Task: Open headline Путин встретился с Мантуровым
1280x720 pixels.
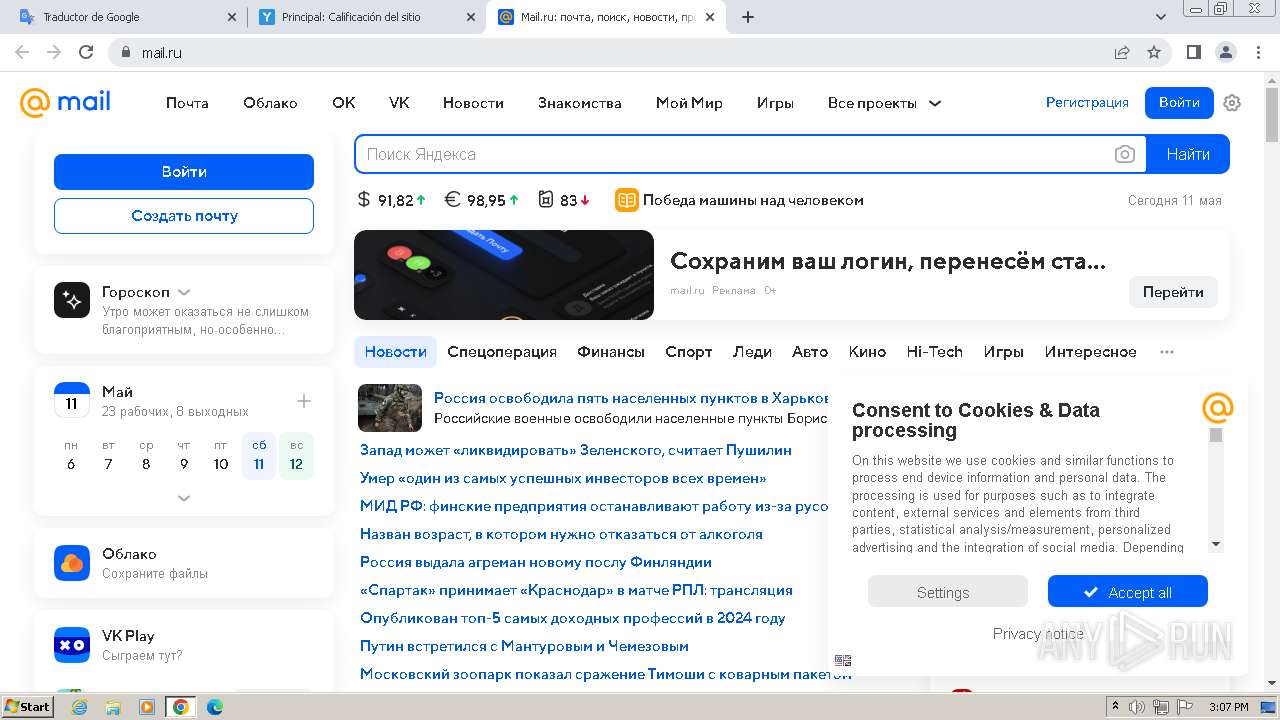Action: [x=524, y=646]
